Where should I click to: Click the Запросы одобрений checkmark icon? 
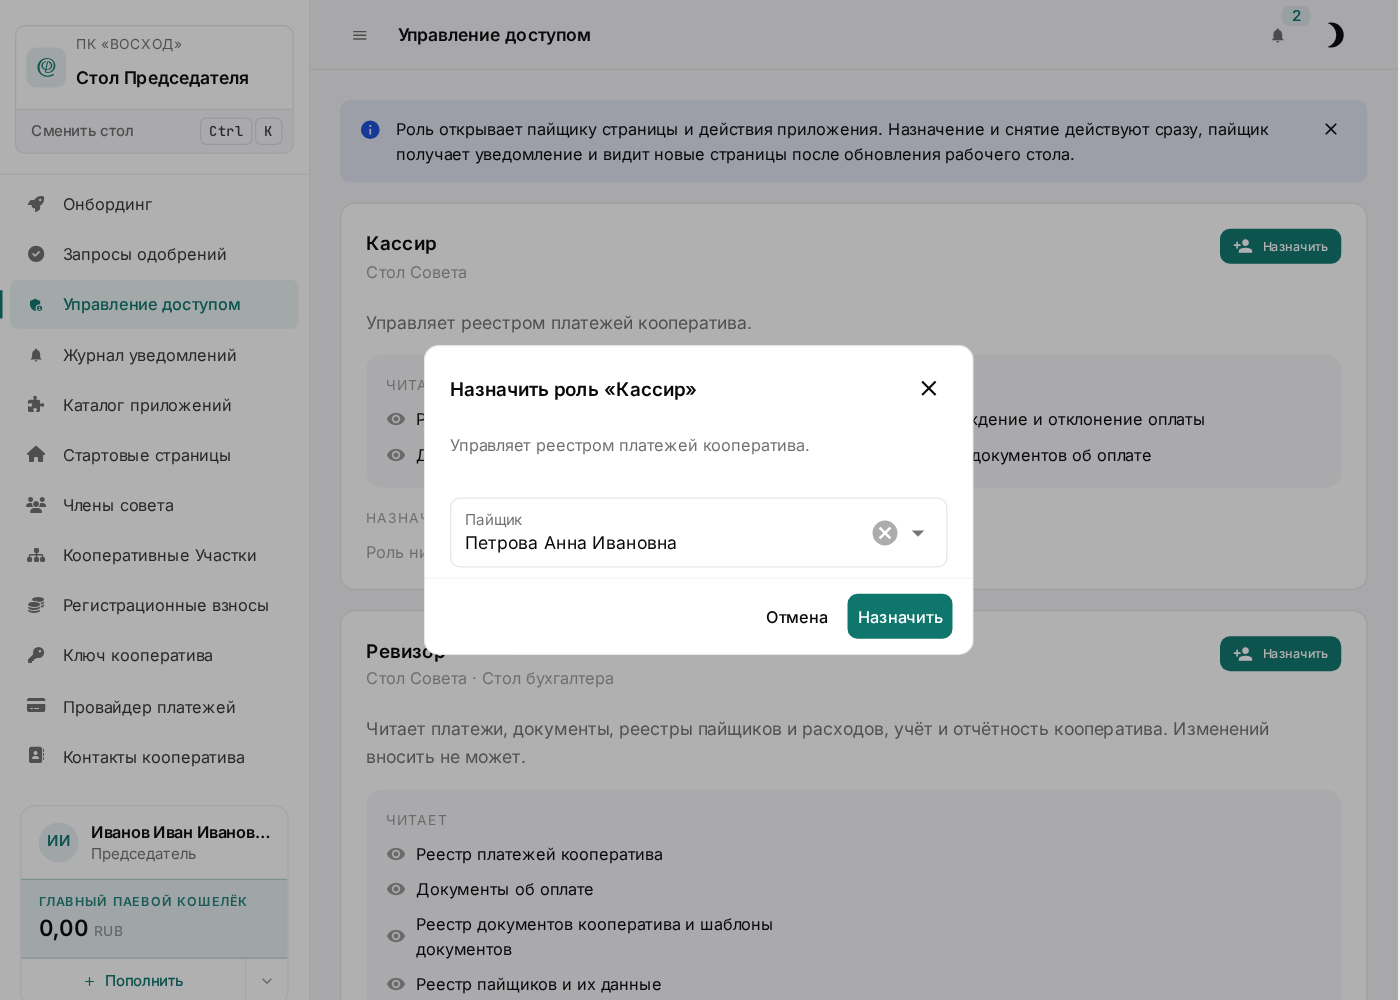click(36, 254)
